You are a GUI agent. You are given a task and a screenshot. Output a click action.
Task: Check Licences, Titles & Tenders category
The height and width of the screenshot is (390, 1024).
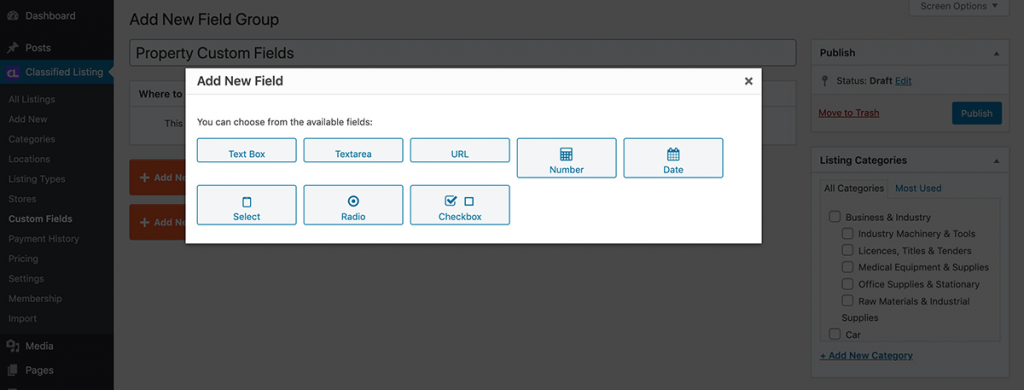pos(848,250)
